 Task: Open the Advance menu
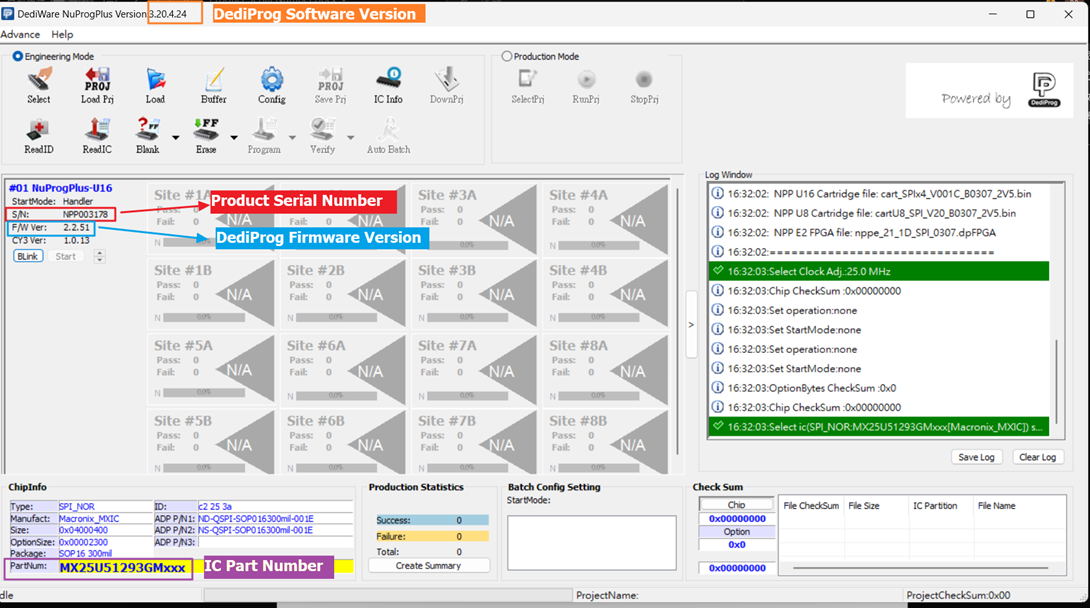tap(20, 34)
